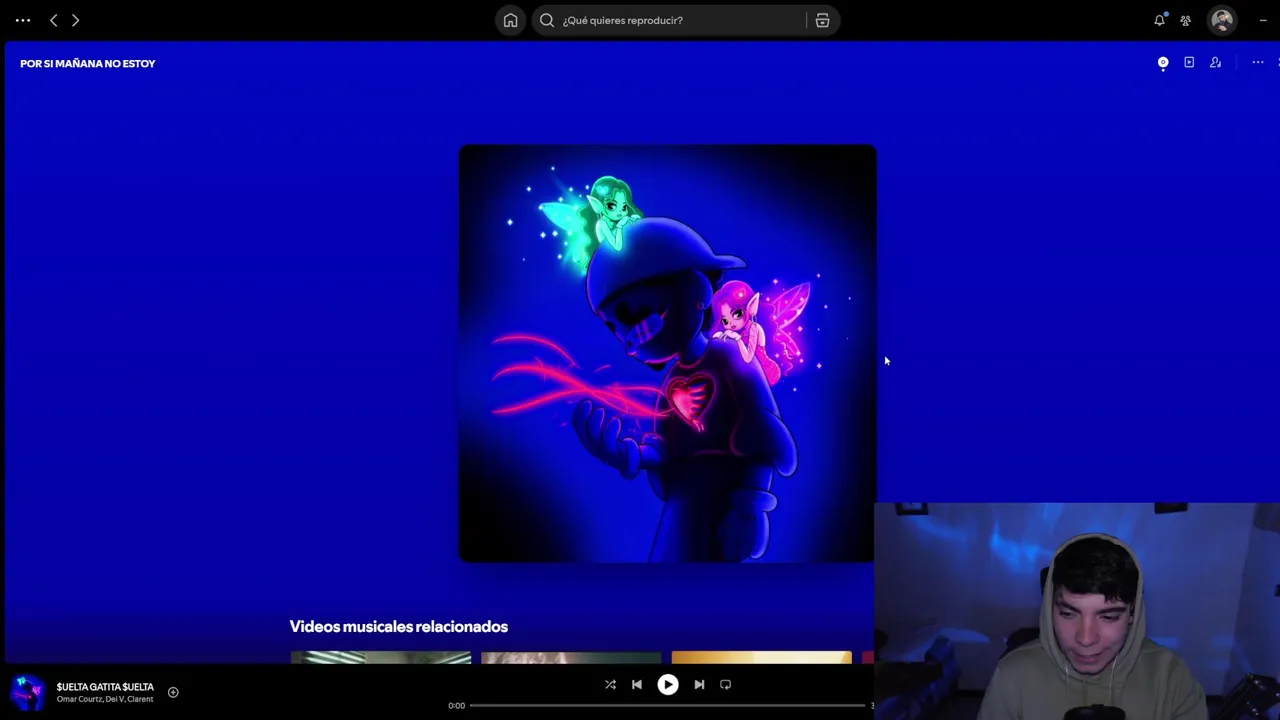Image resolution: width=1280 pixels, height=720 pixels.
Task: Skip to the previous track
Action: tap(637, 685)
